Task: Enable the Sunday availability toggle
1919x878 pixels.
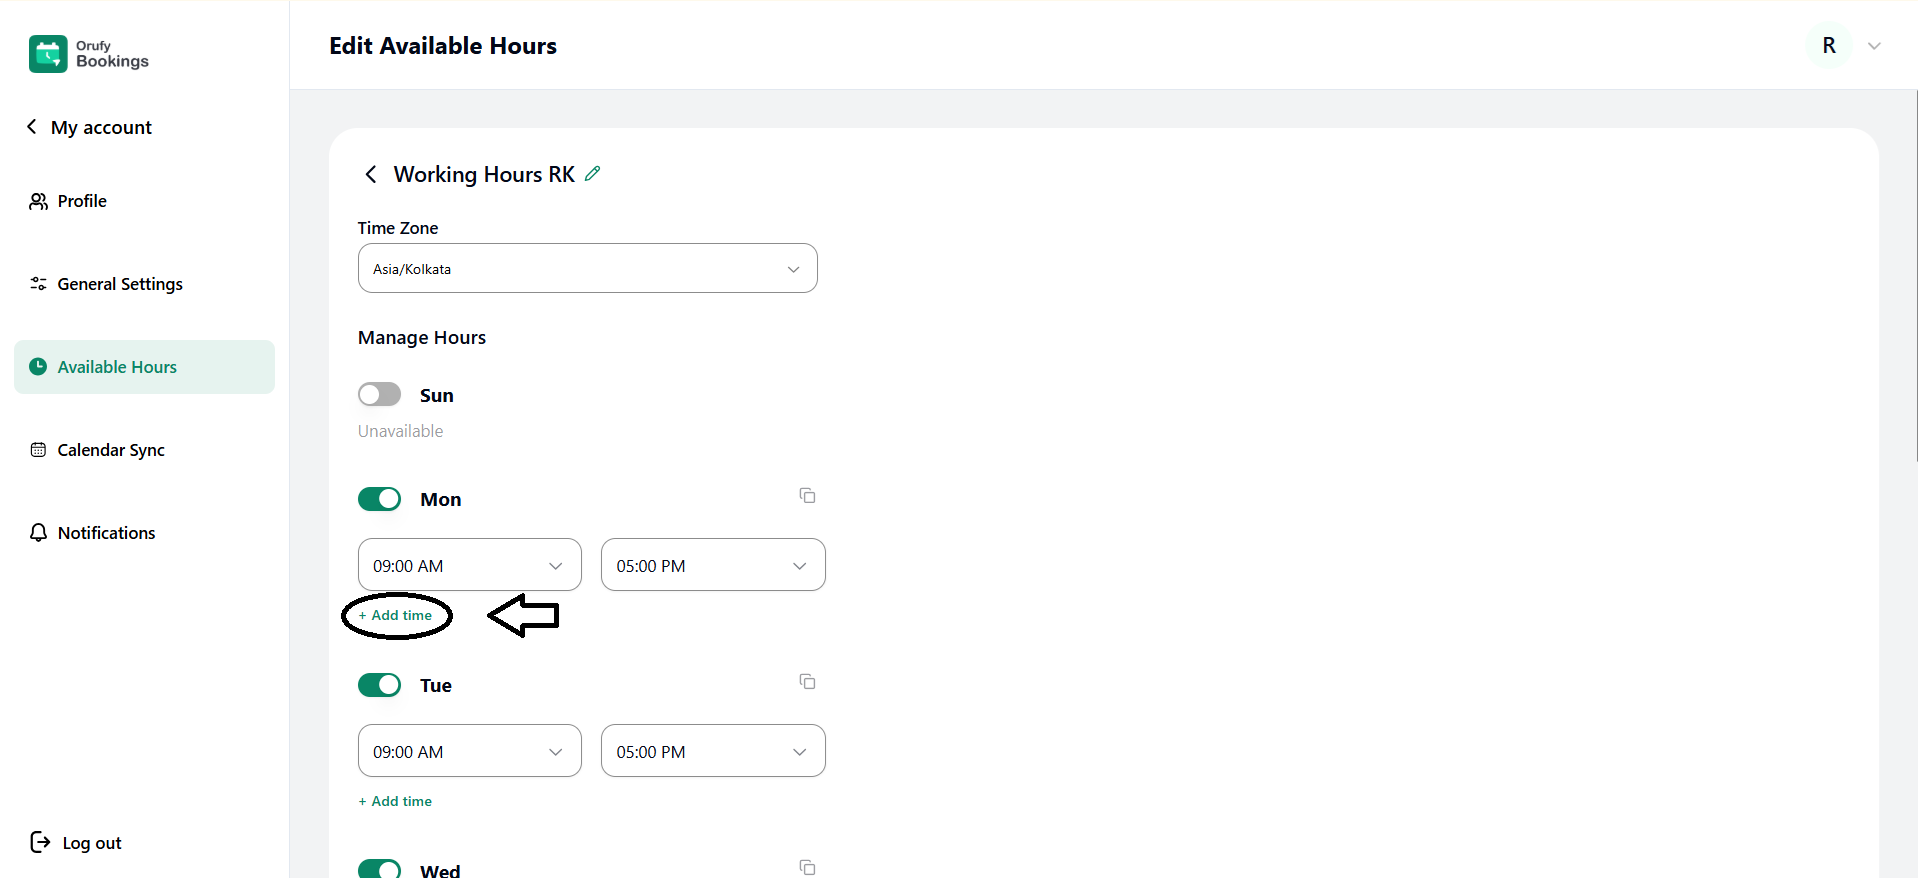Action: click(x=380, y=395)
